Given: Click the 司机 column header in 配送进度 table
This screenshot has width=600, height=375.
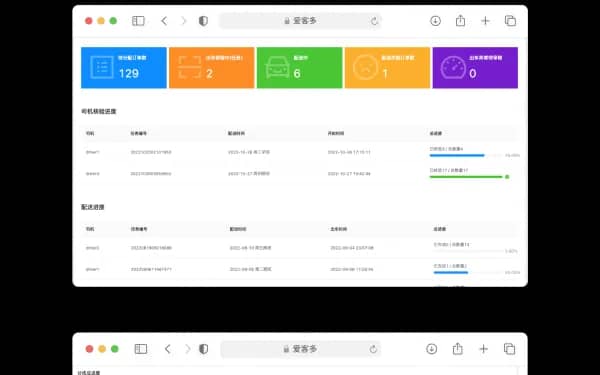Looking at the screenshot, I should 90,229.
